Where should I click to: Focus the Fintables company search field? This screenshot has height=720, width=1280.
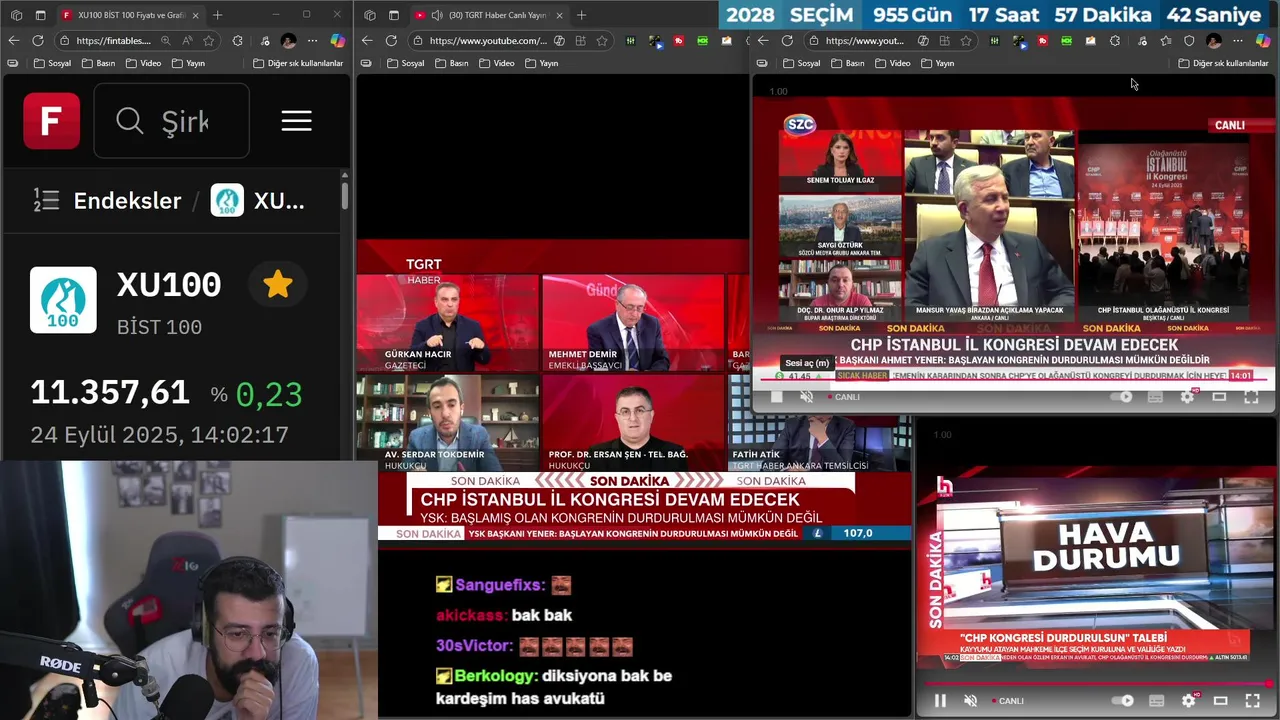[x=171, y=121]
